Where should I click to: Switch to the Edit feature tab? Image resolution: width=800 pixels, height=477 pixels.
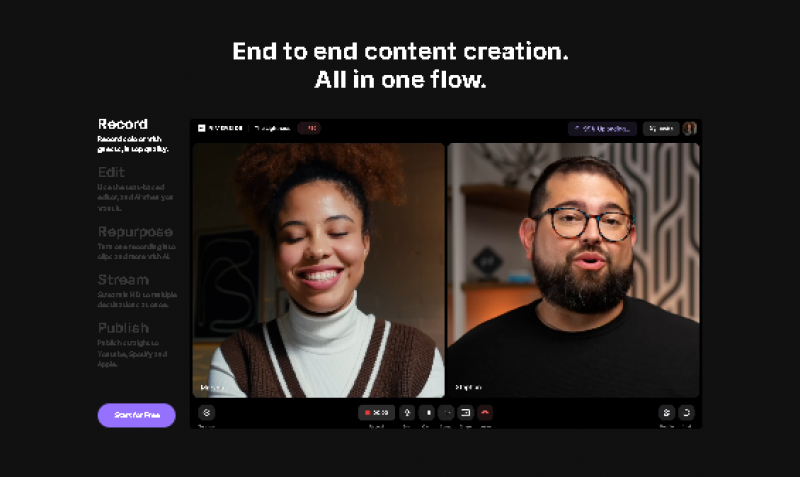tap(111, 172)
